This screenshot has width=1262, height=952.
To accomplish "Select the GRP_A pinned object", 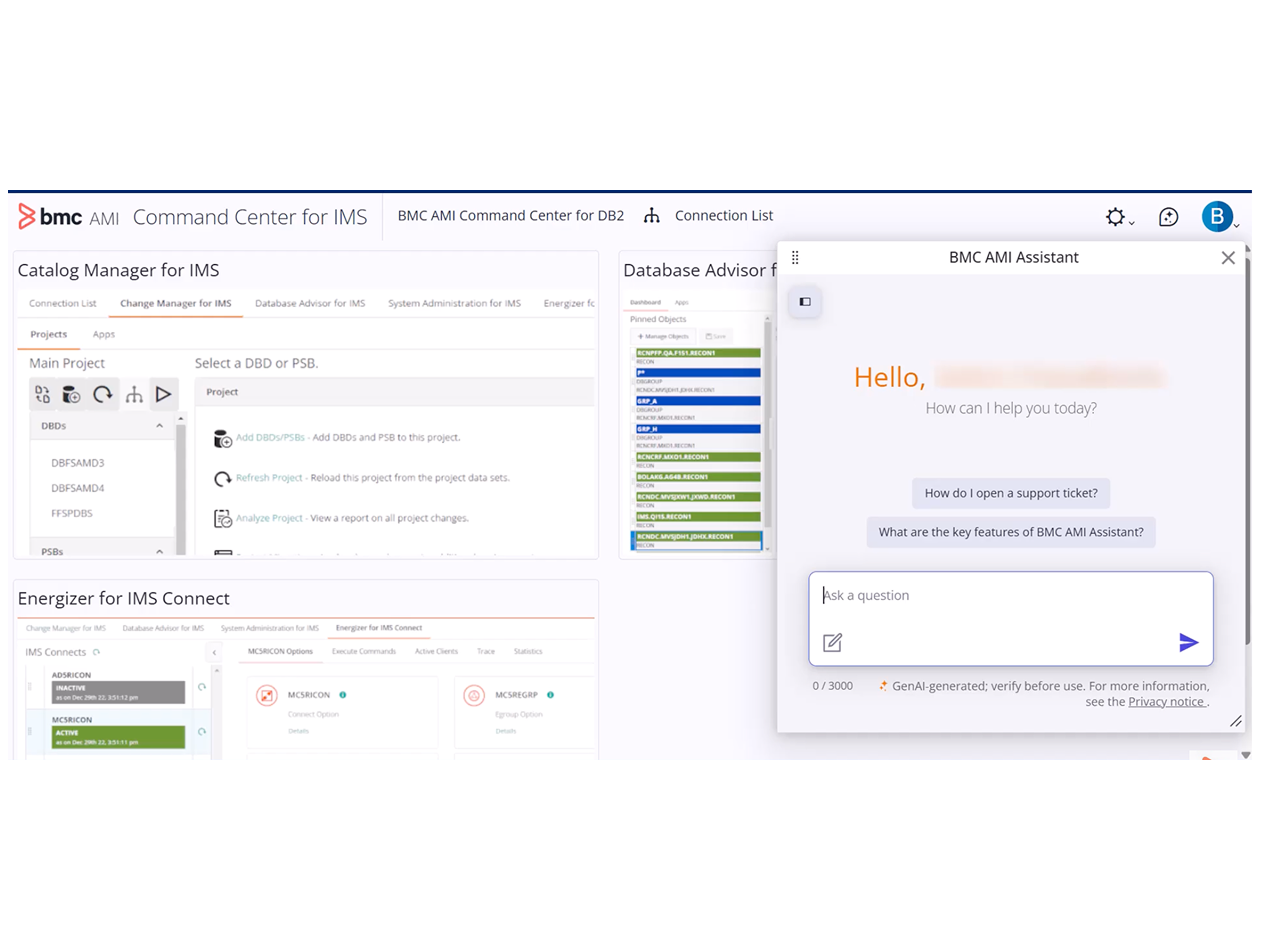I will [697, 400].
